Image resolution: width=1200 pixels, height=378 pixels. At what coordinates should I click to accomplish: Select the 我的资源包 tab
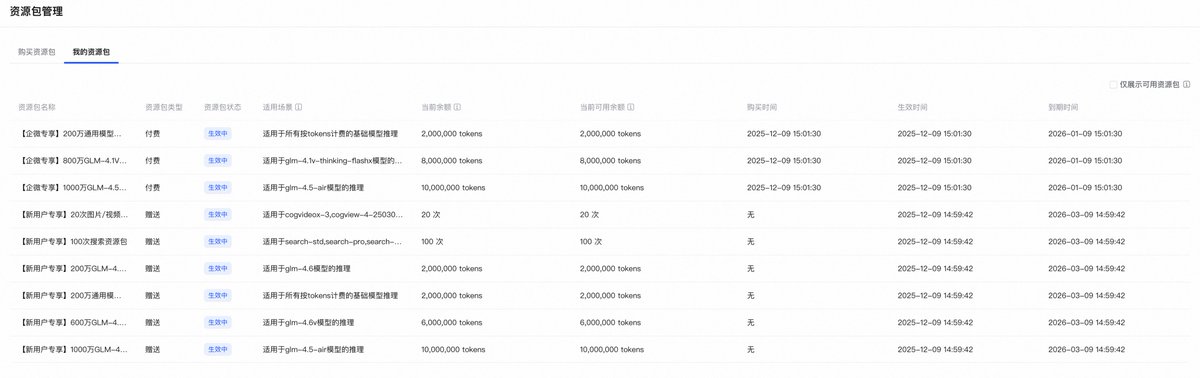[x=92, y=51]
